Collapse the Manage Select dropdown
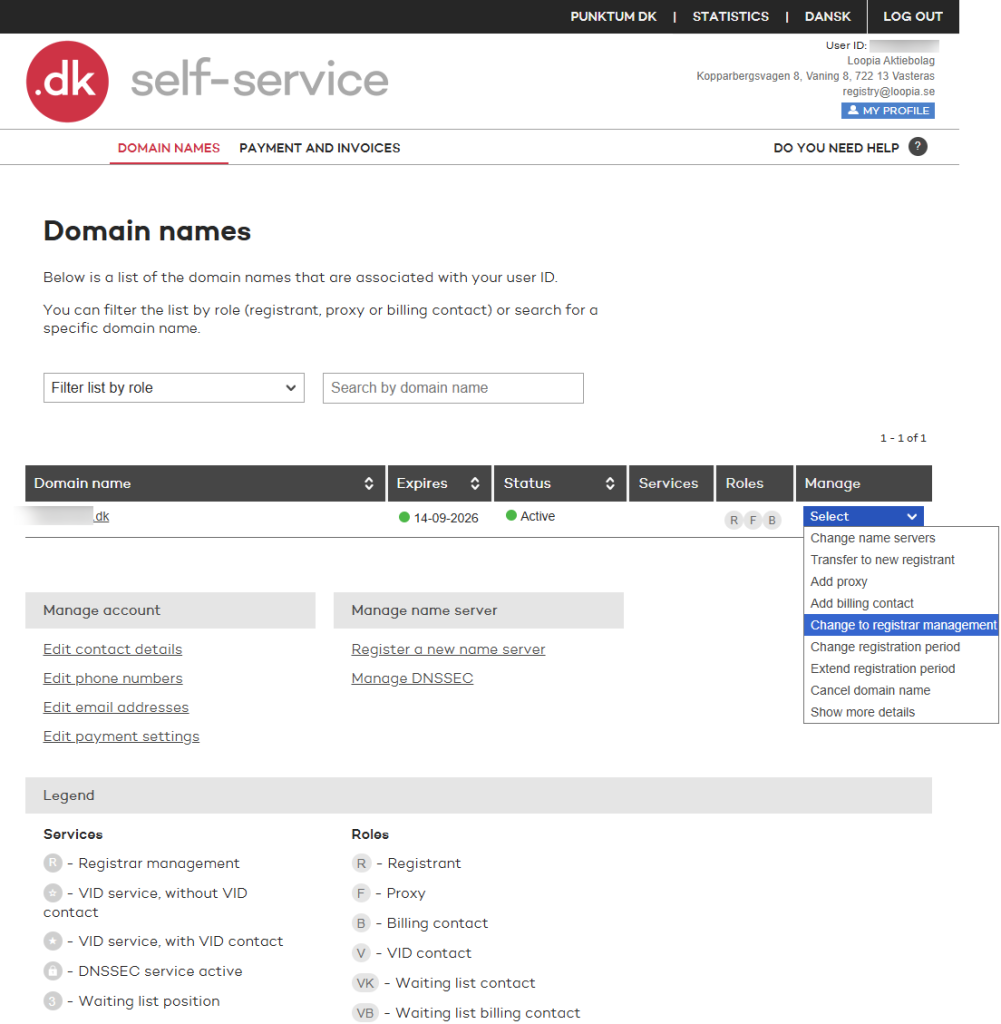Image resolution: width=1001 pixels, height=1024 pixels. (863, 516)
